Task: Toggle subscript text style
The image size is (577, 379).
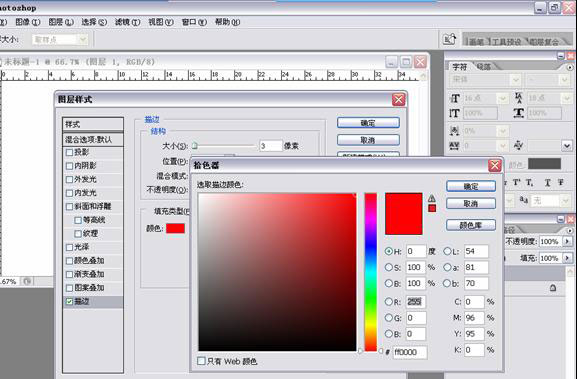Action: click(530, 183)
